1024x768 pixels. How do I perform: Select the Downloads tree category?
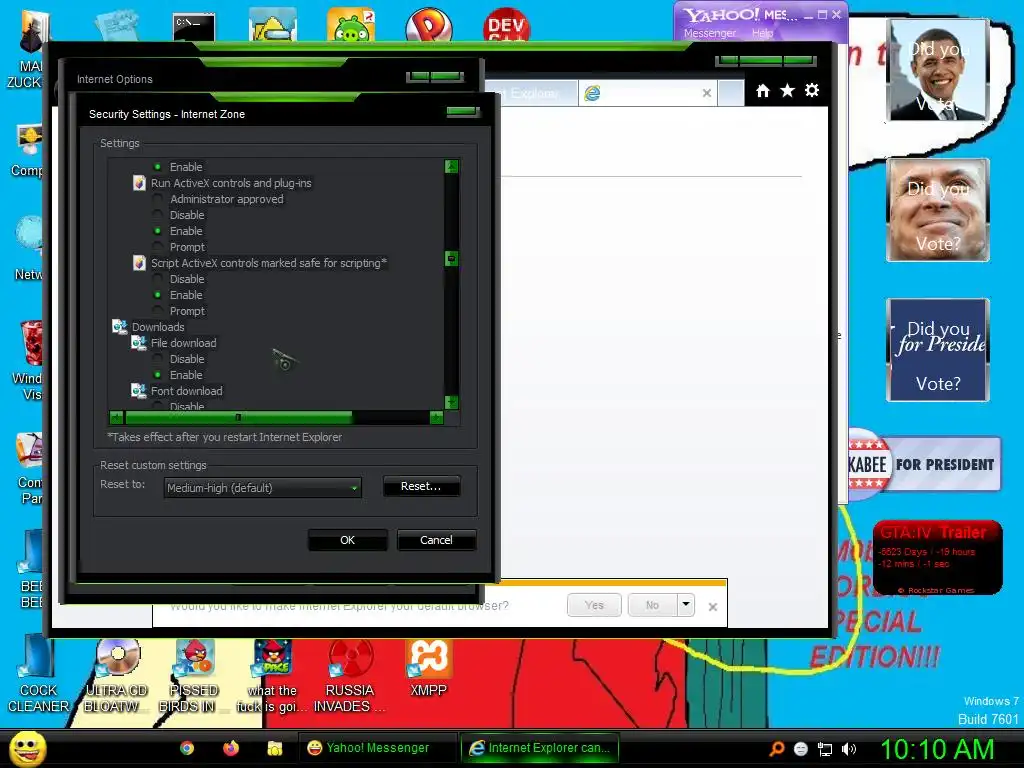[x=158, y=327]
